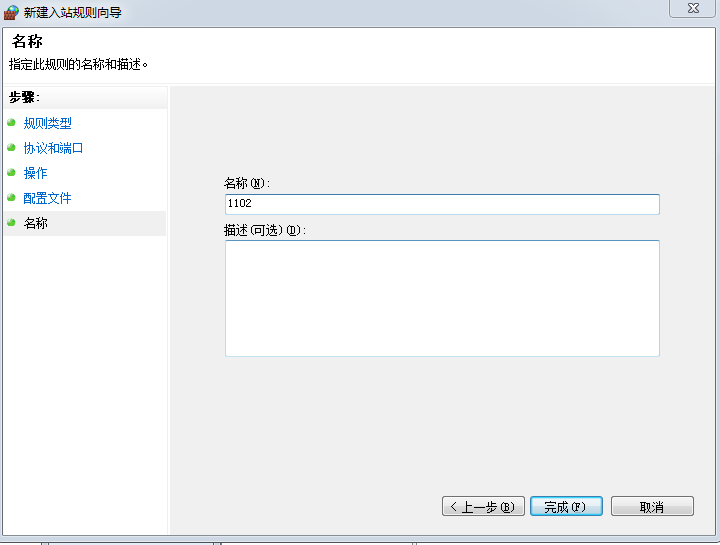Click inside the 描述(可选) text area

442,298
